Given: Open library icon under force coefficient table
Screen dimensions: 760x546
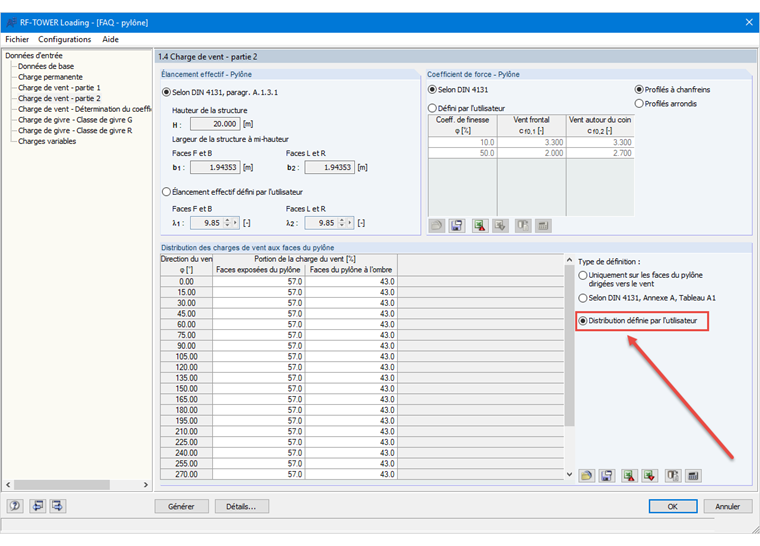Looking at the screenshot, I should pyautogui.click(x=437, y=225).
